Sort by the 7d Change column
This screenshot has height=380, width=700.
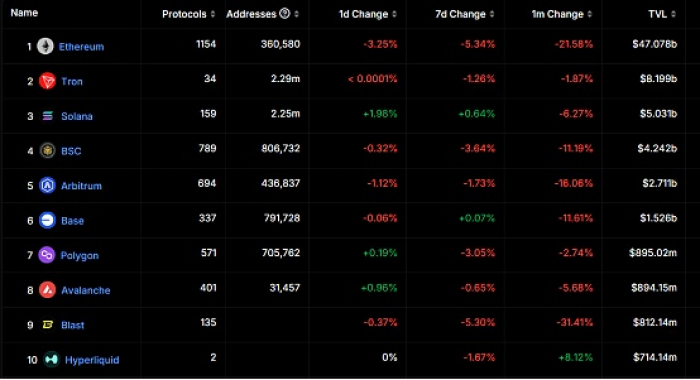tap(465, 14)
